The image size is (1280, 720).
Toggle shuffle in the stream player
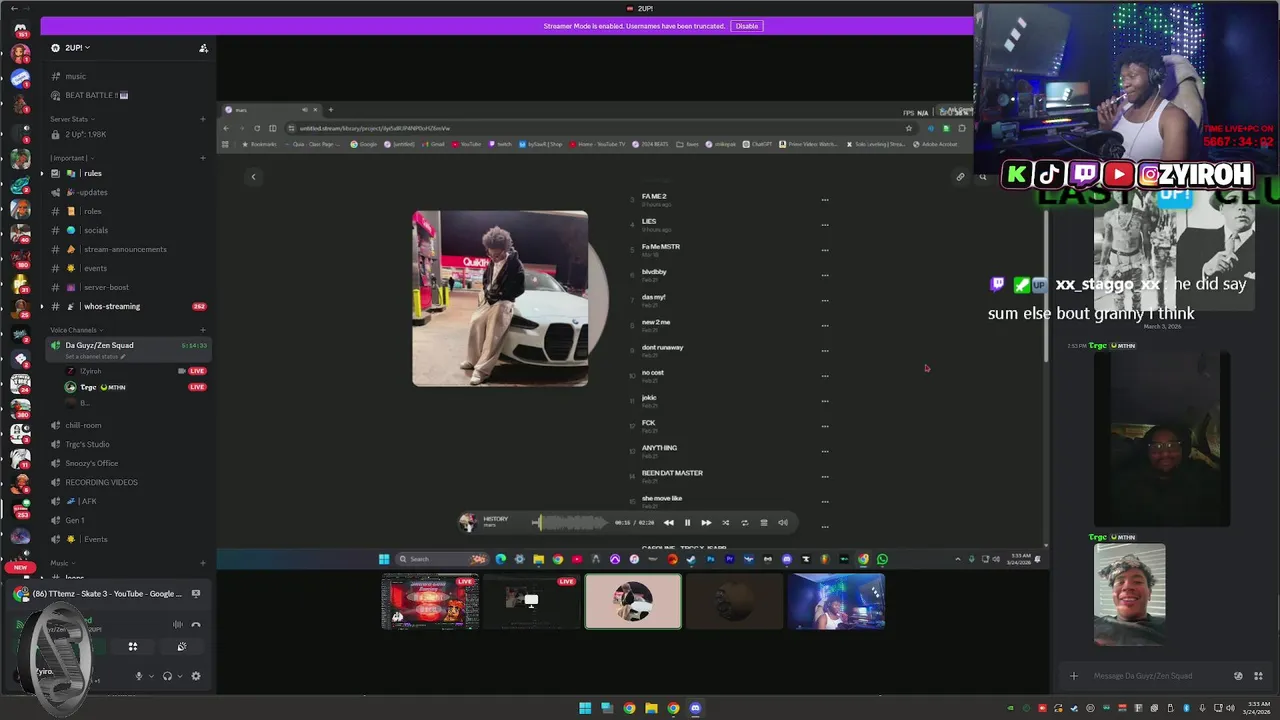(725, 523)
